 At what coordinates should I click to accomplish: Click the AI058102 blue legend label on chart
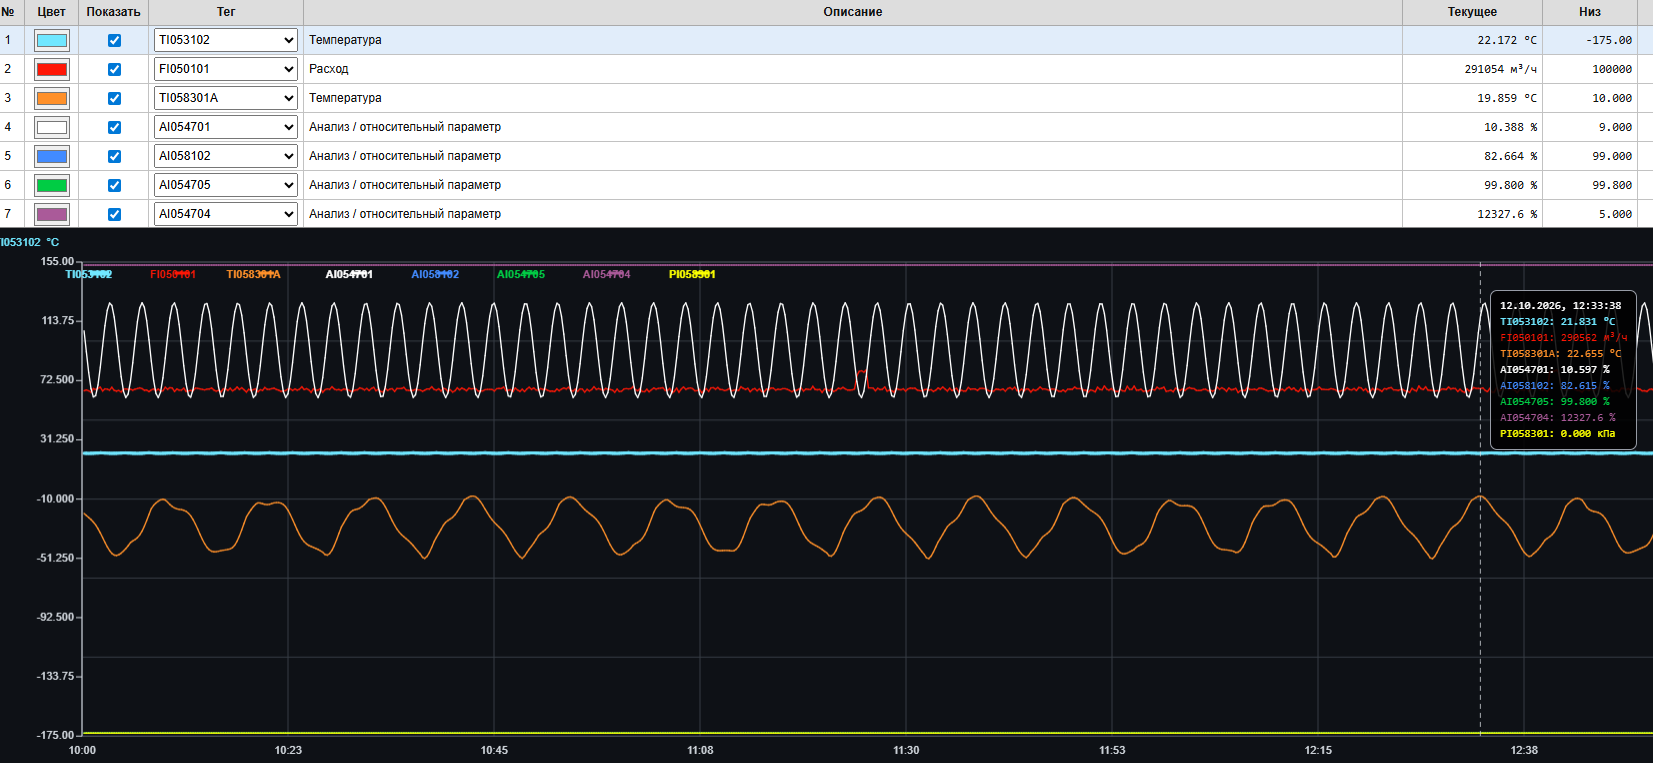pos(435,274)
